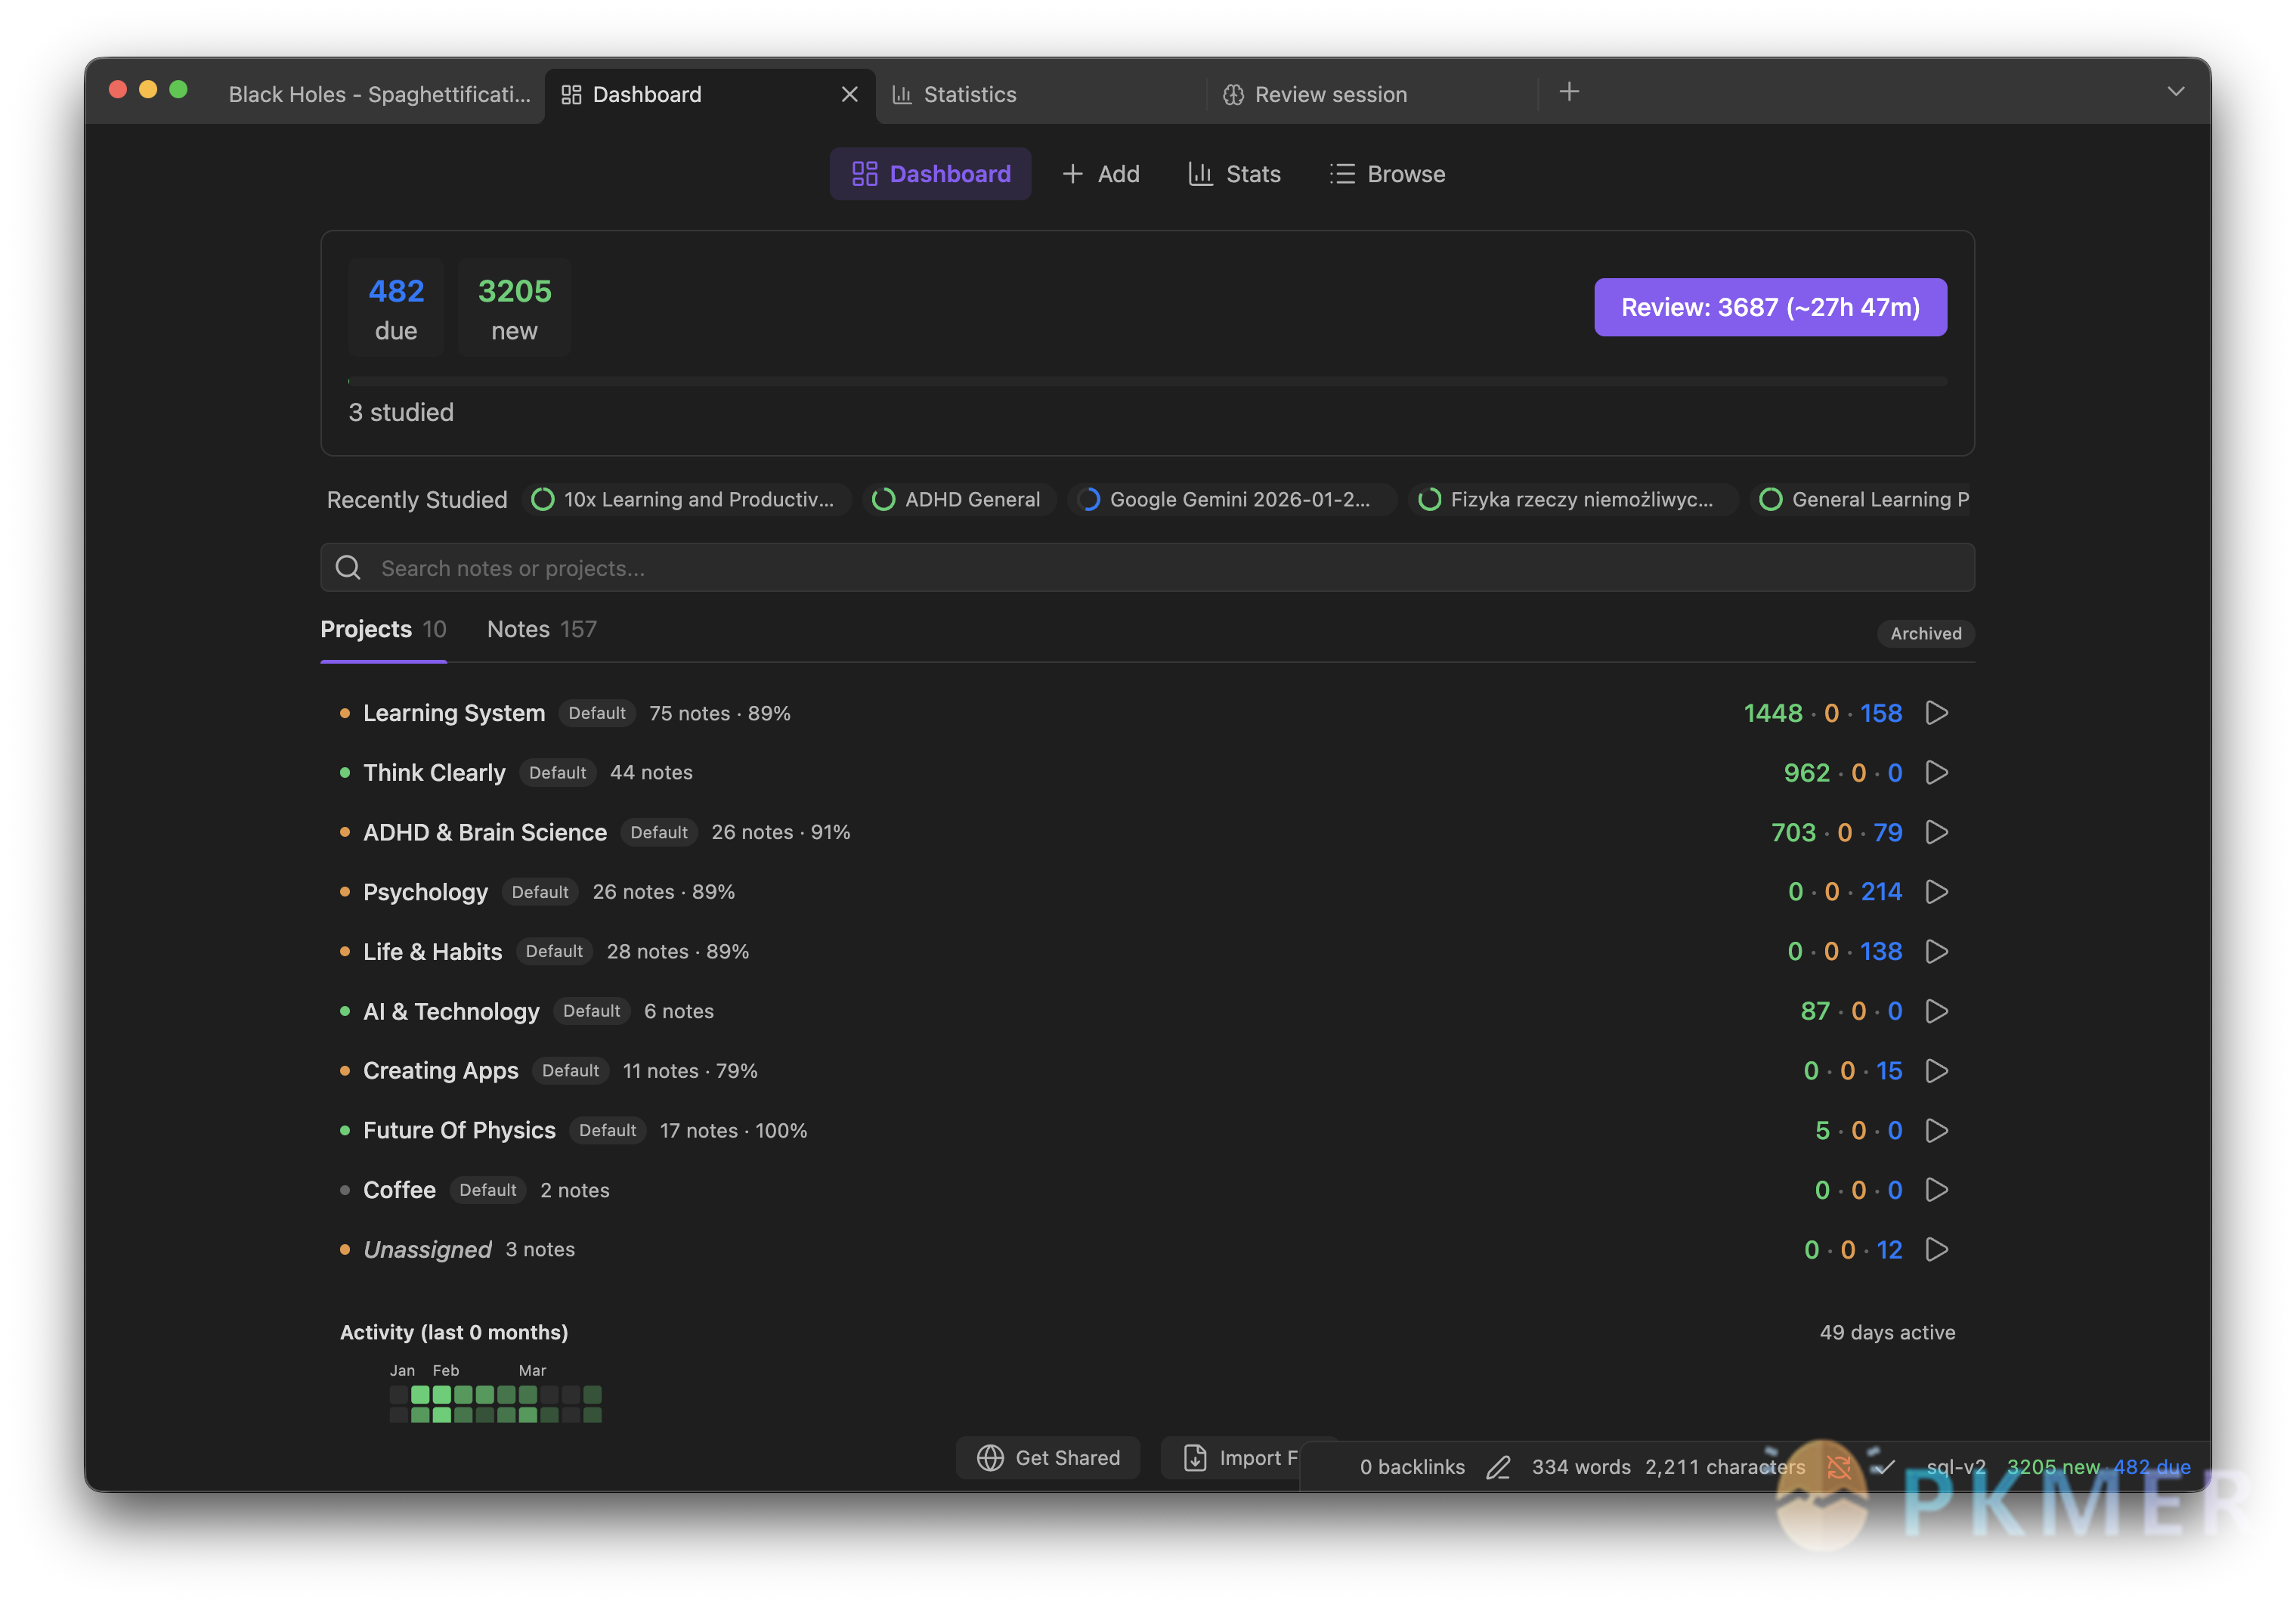Click the Get Shared button
Screen dimensions: 2296x1604
coord(1047,1458)
